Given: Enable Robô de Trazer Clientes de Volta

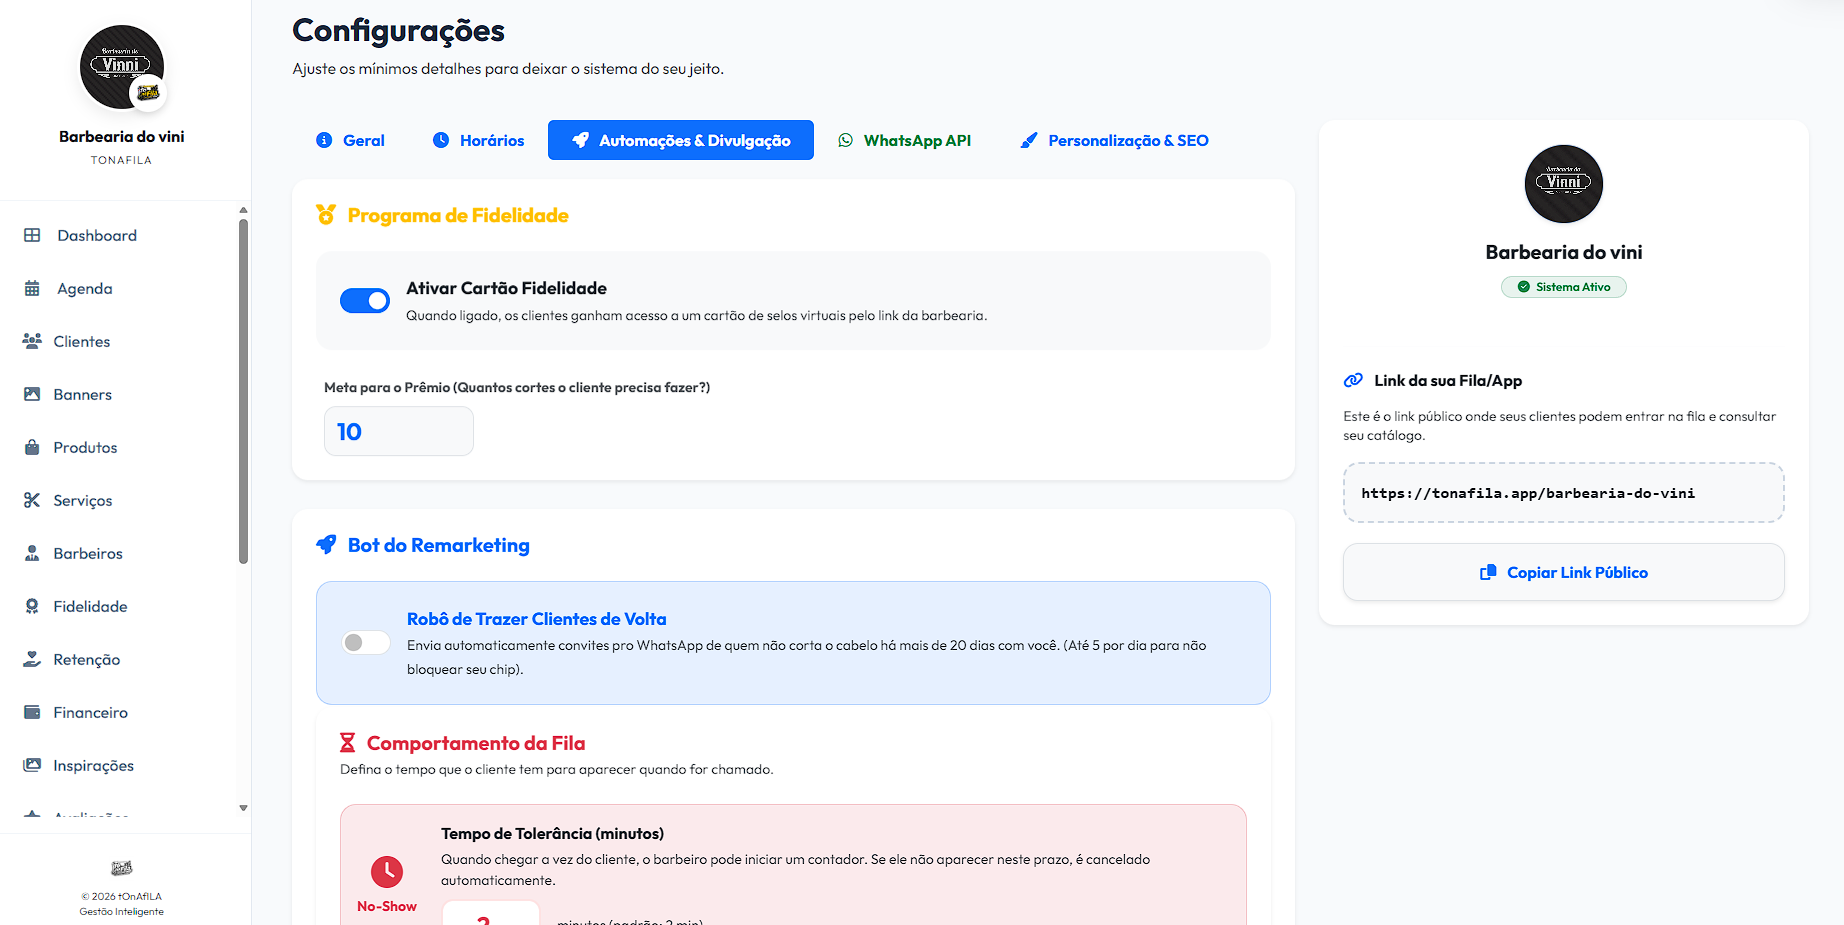Looking at the screenshot, I should (x=365, y=642).
